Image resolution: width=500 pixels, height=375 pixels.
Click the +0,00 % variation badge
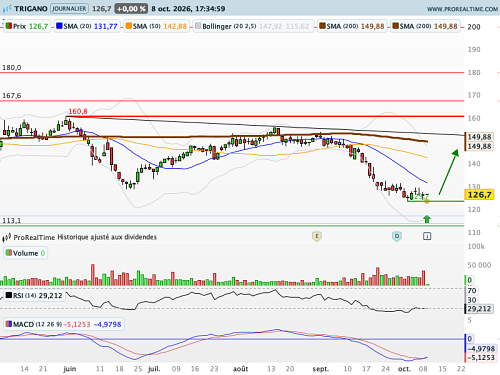point(131,9)
